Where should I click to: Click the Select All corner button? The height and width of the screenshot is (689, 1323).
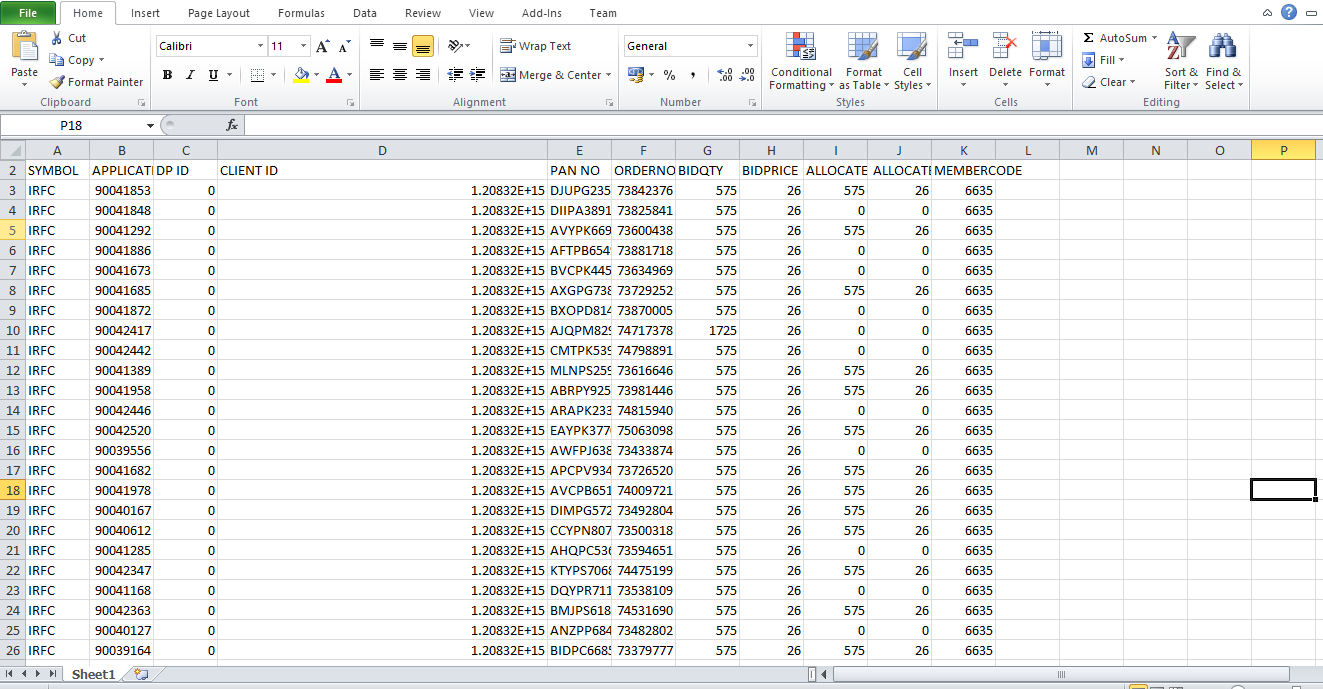13,150
